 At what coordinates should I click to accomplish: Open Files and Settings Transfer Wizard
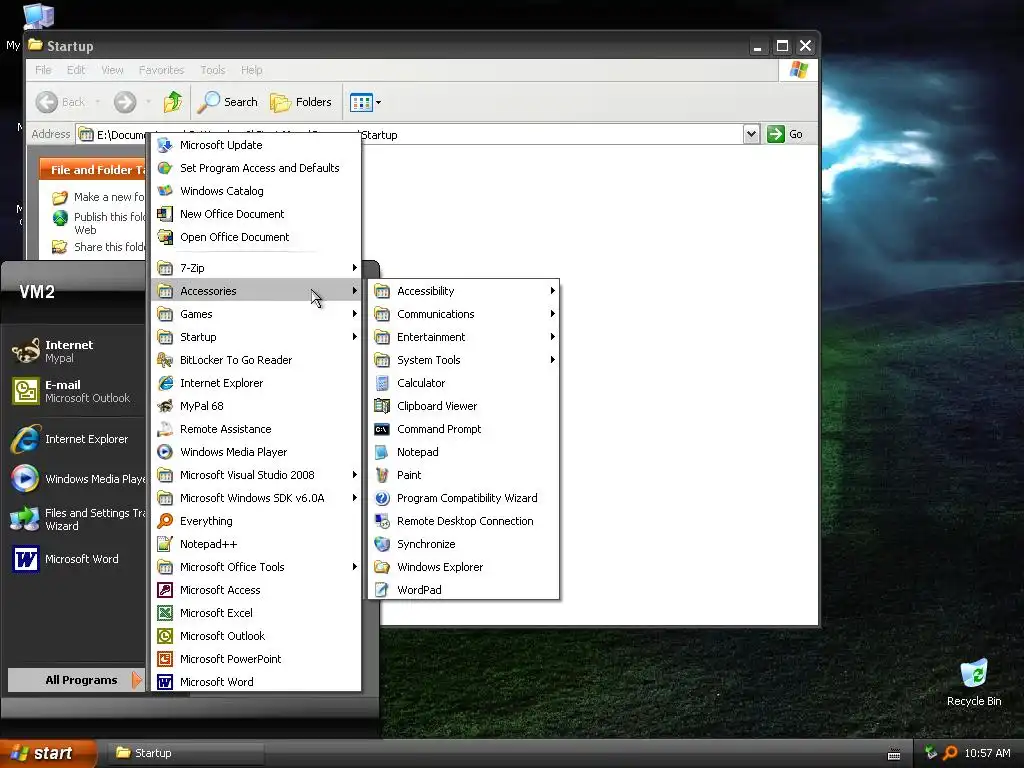click(77, 519)
